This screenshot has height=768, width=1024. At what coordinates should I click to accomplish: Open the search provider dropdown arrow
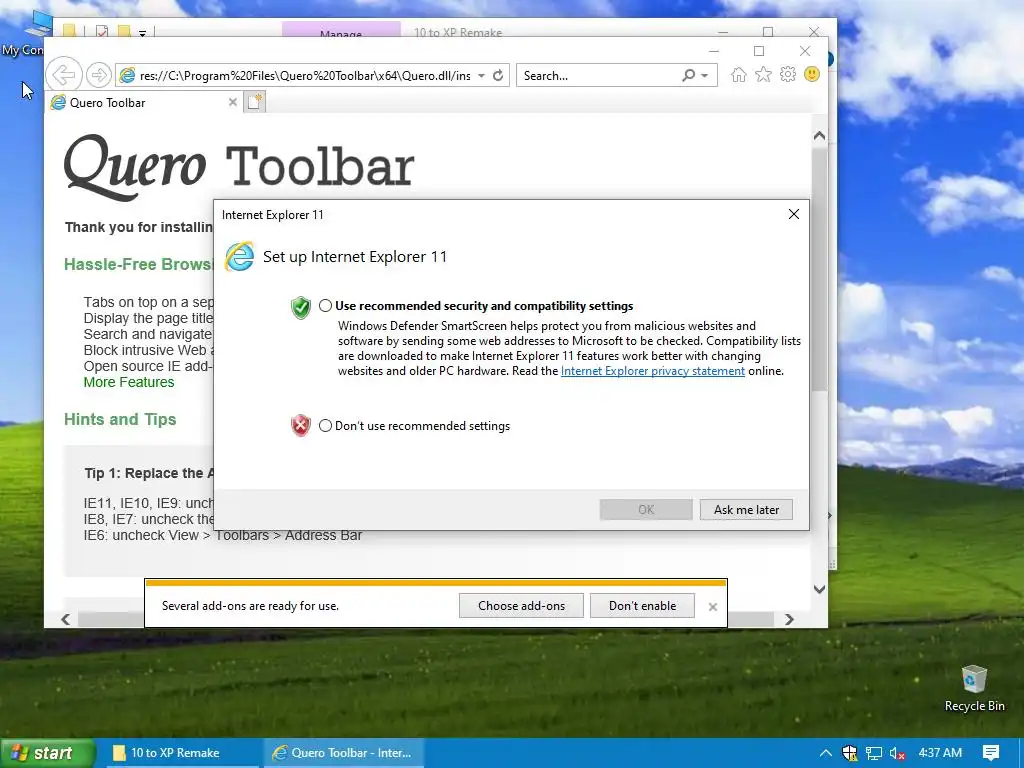pyautogui.click(x=705, y=75)
